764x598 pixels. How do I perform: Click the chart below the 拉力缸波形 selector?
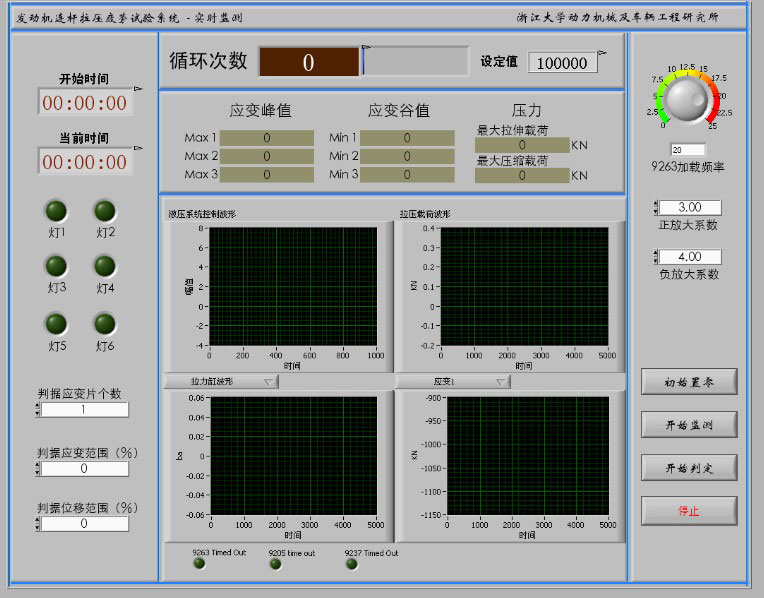click(x=294, y=456)
